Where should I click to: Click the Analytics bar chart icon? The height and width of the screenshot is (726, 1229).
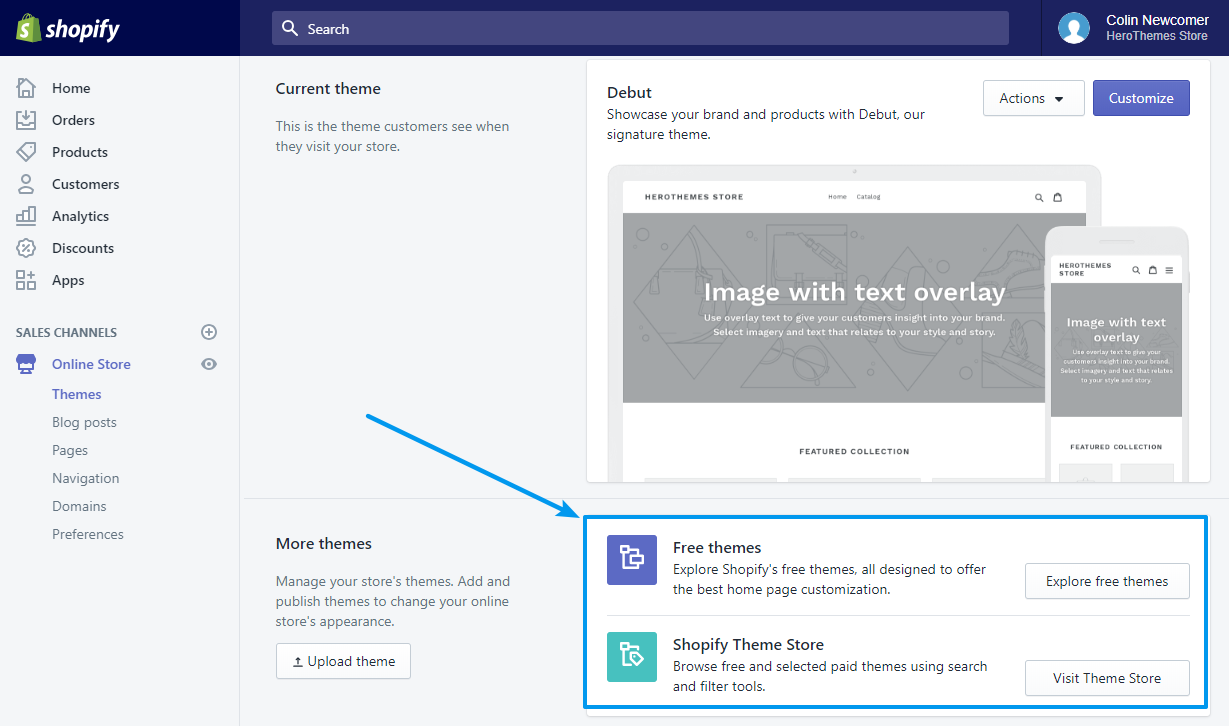(x=26, y=216)
